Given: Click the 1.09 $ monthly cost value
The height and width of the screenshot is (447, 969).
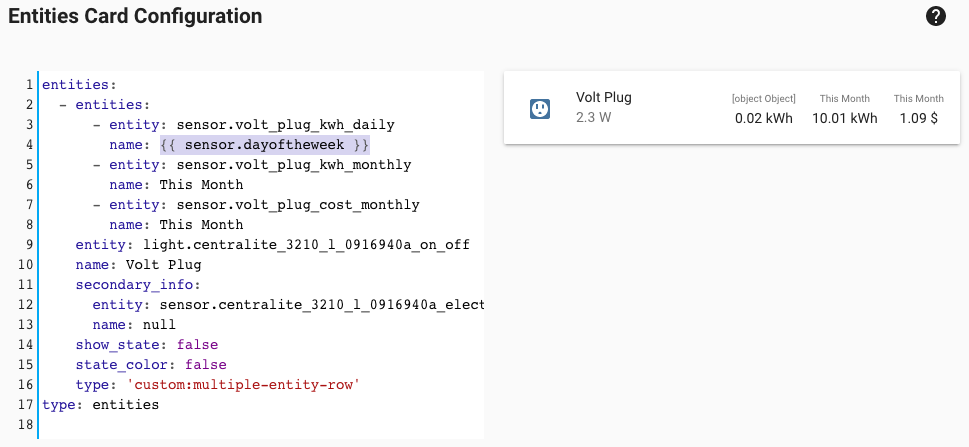Looking at the screenshot, I should point(918,118).
